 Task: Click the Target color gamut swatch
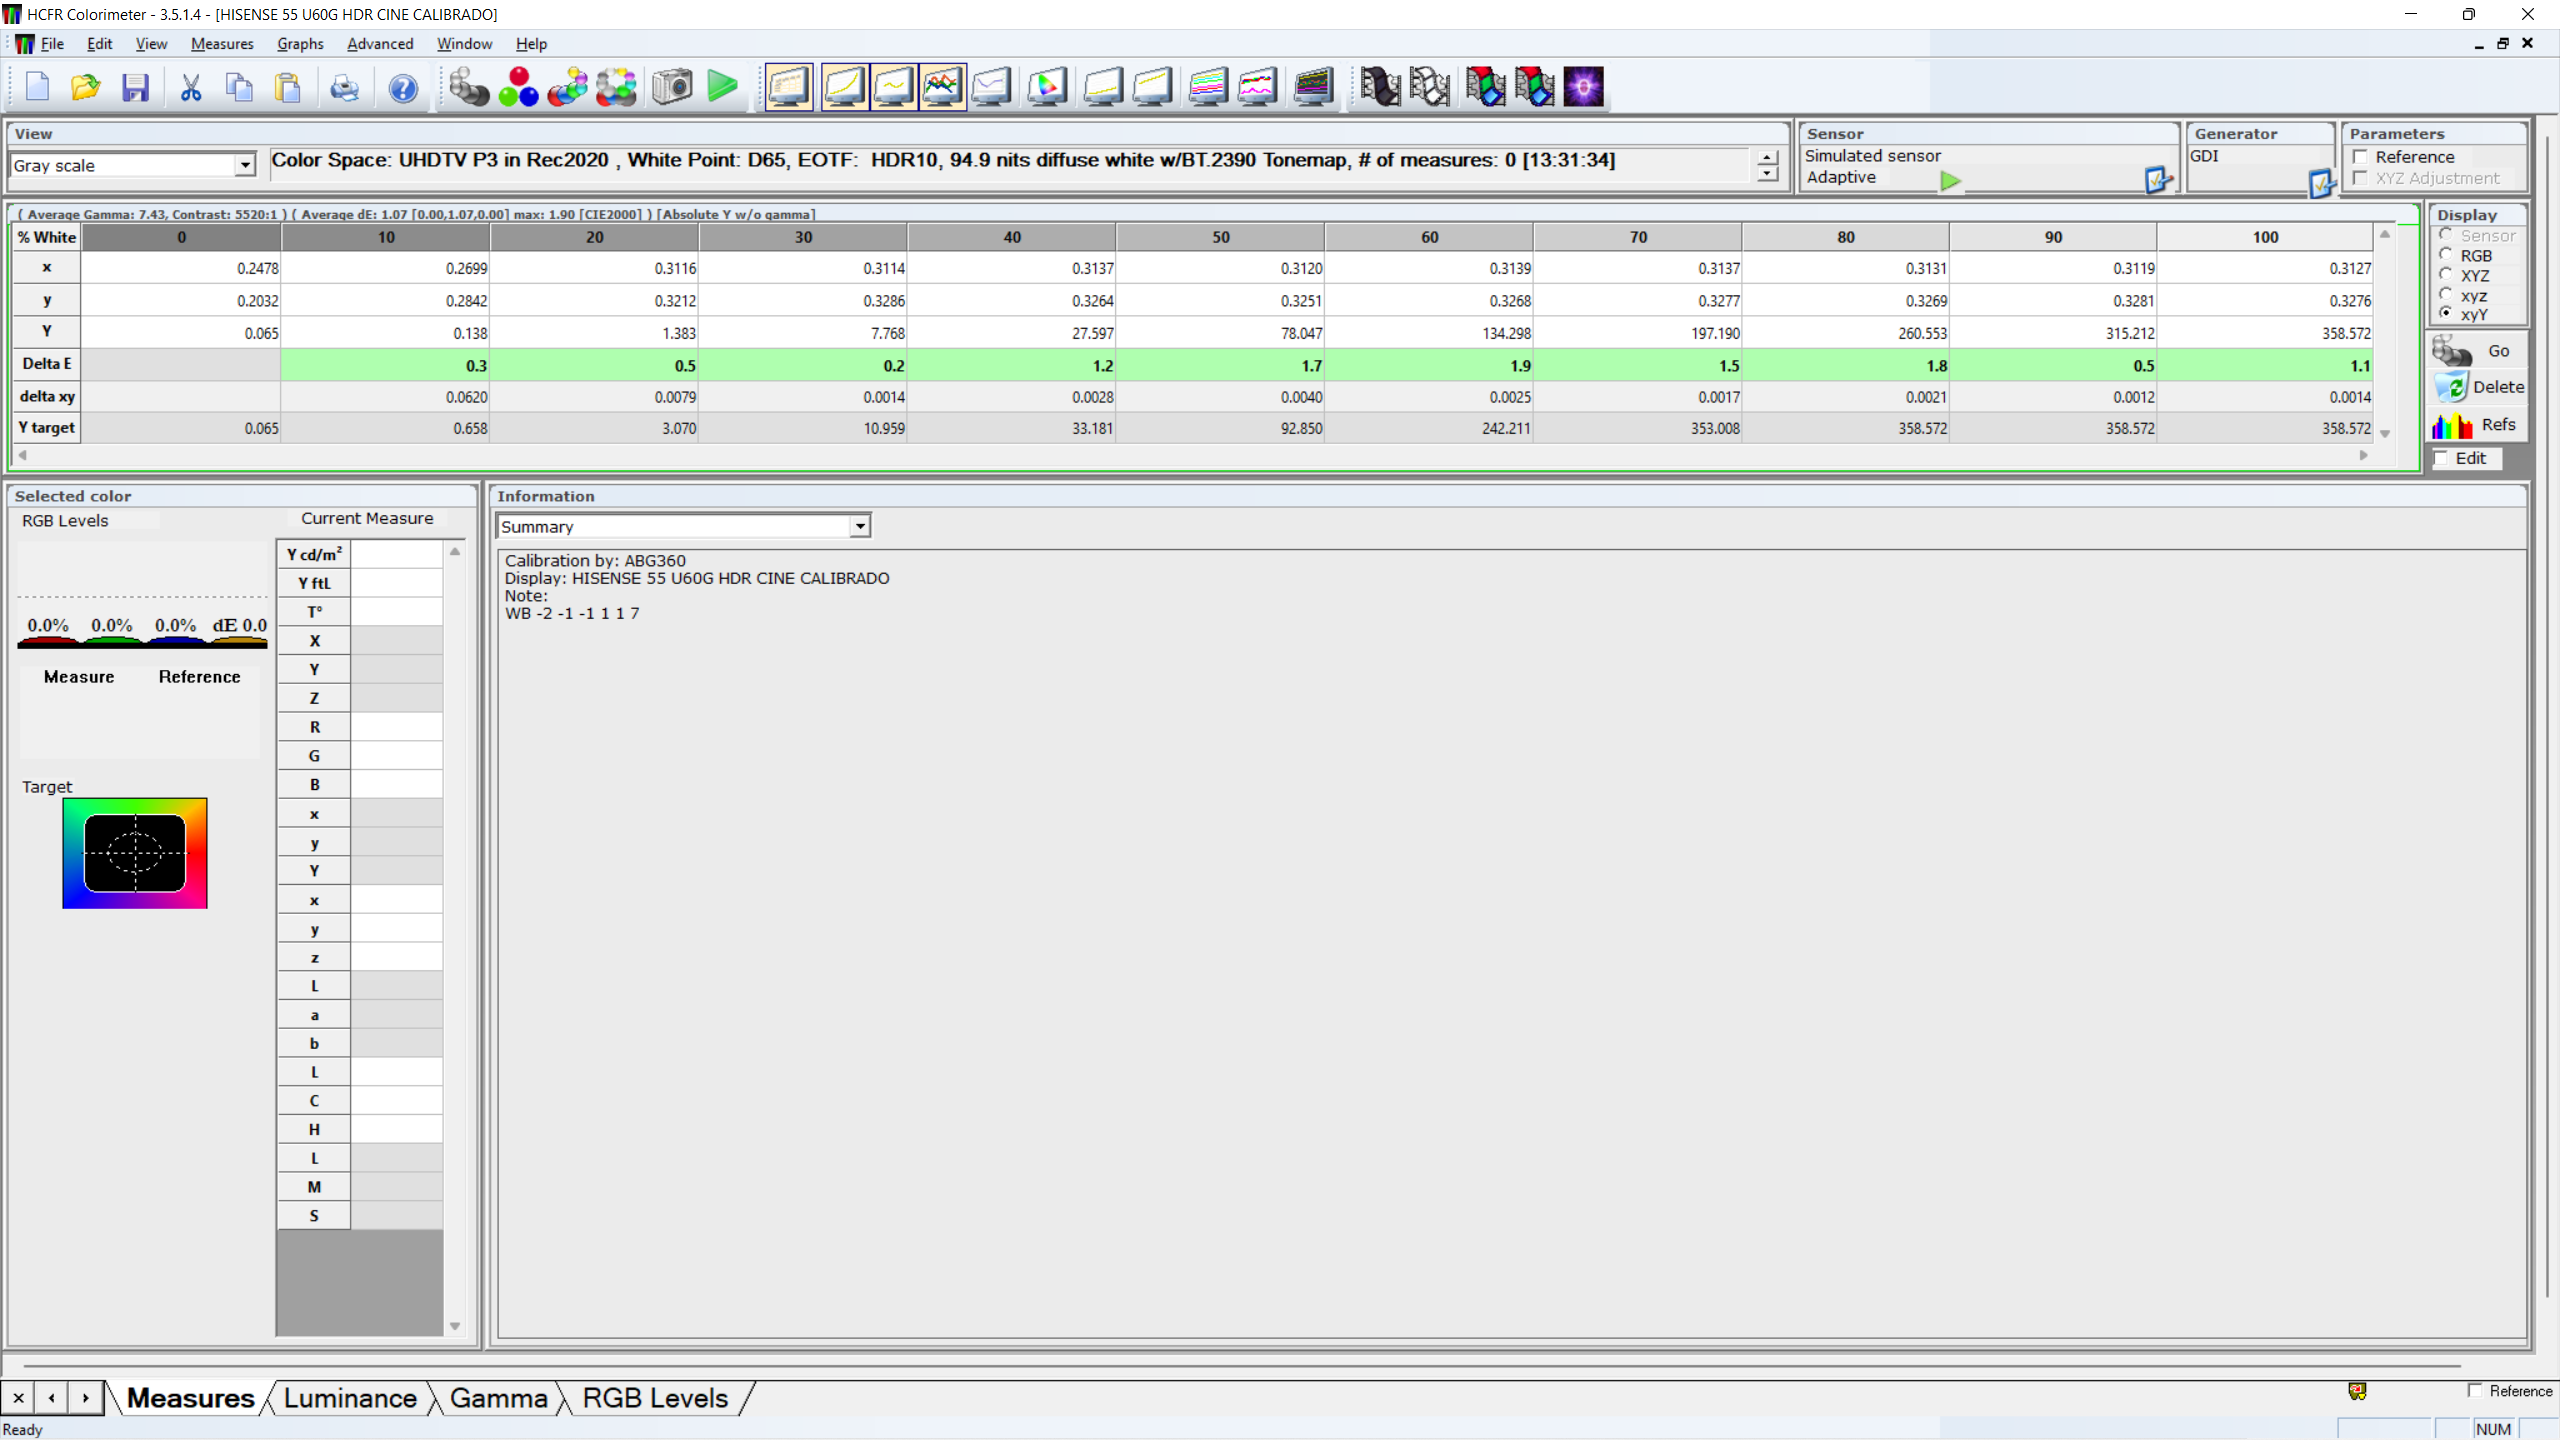(135, 853)
